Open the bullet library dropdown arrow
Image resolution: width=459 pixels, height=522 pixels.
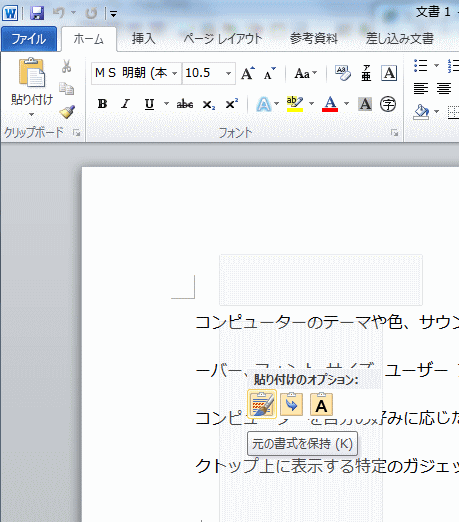pyautogui.click(x=436, y=65)
